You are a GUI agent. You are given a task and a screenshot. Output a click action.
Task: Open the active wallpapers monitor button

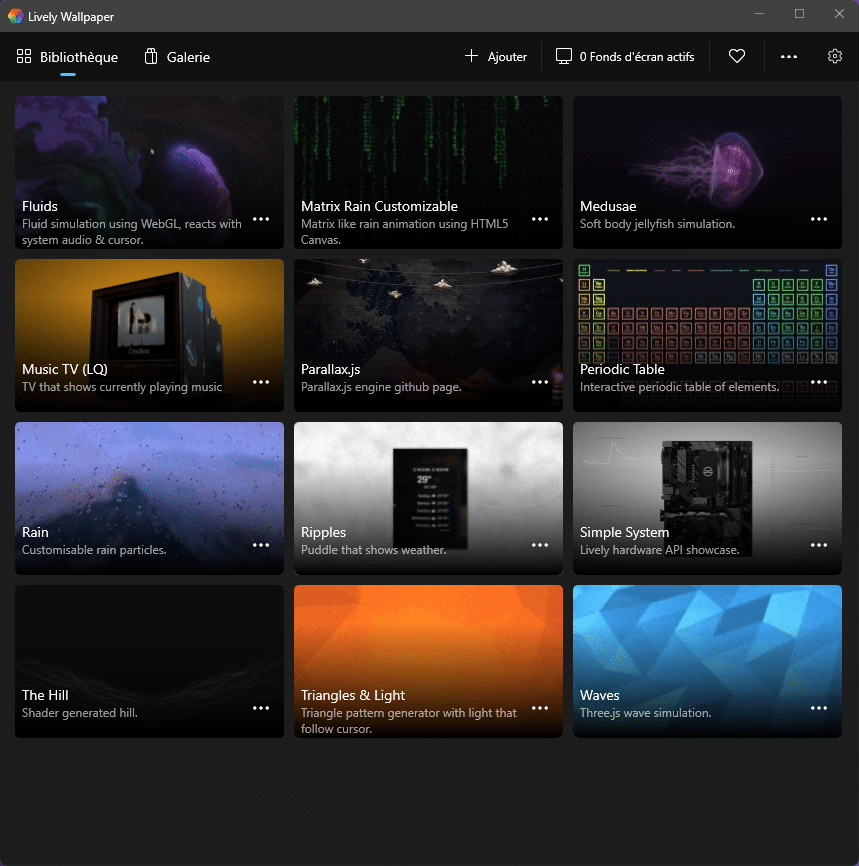point(625,57)
